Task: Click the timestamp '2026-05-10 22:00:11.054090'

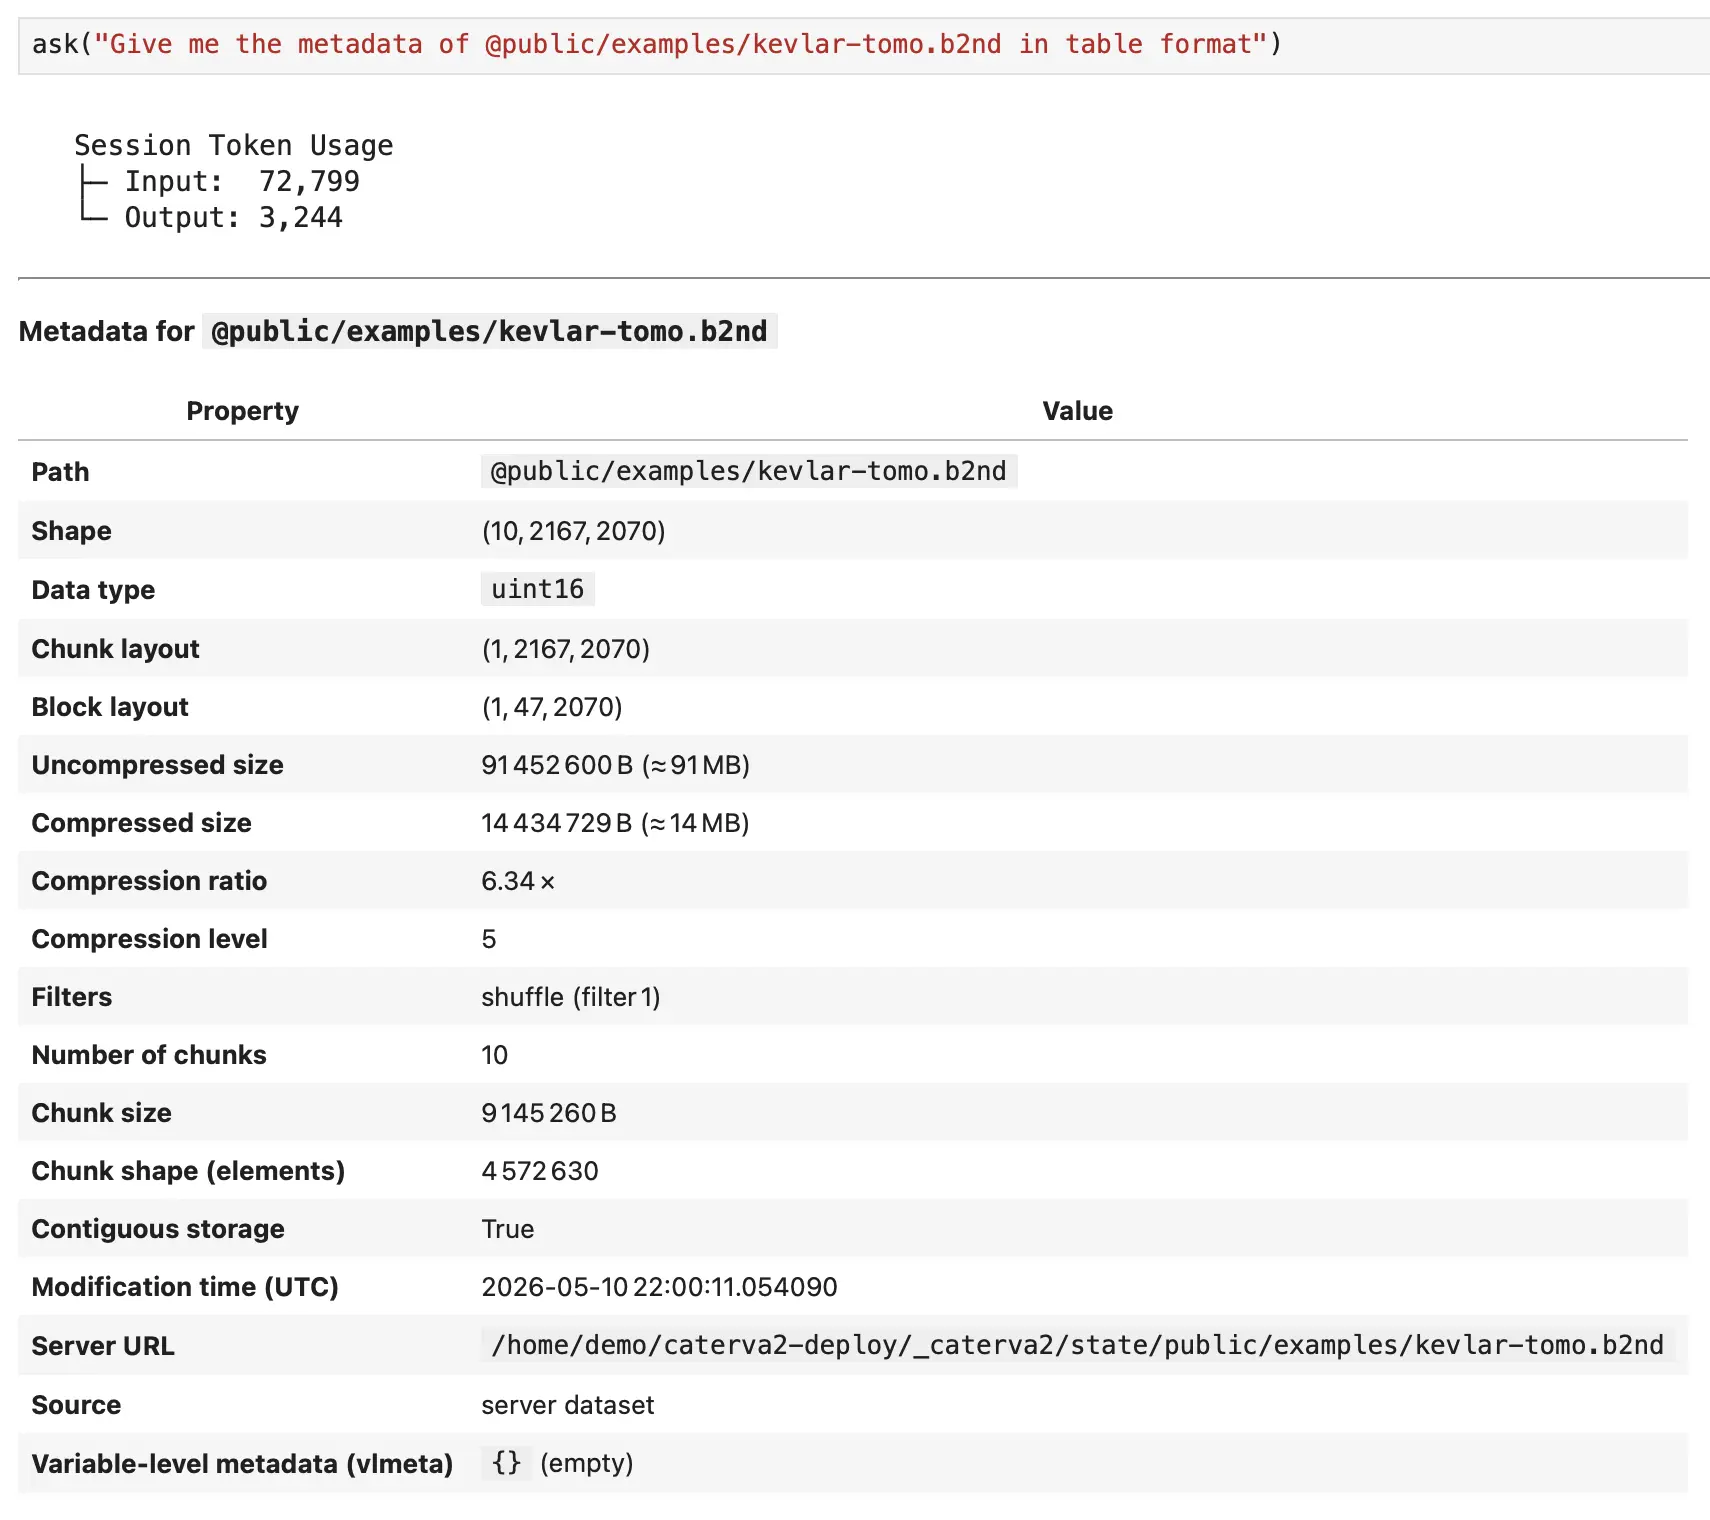Action: tap(660, 1287)
